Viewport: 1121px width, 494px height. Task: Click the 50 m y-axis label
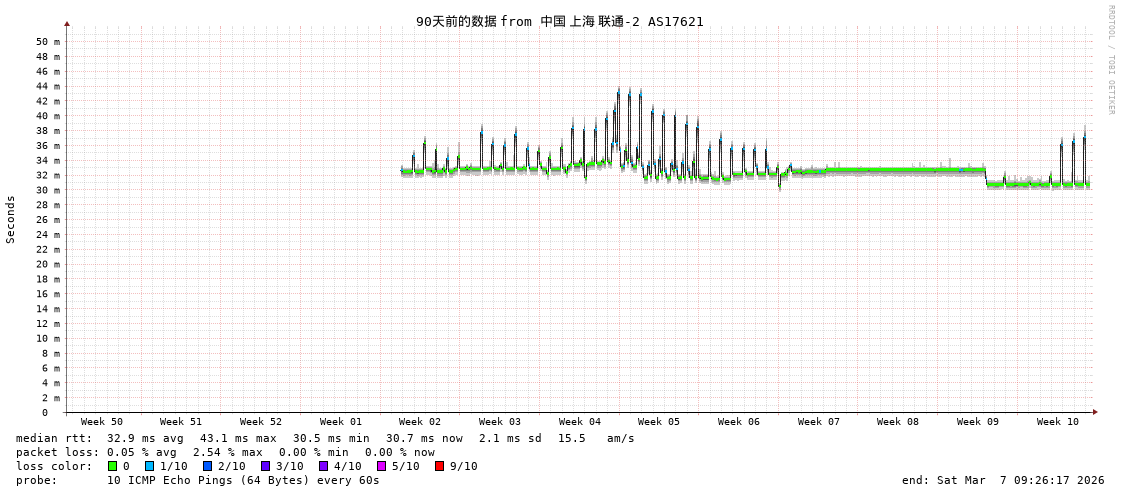tap(48, 42)
